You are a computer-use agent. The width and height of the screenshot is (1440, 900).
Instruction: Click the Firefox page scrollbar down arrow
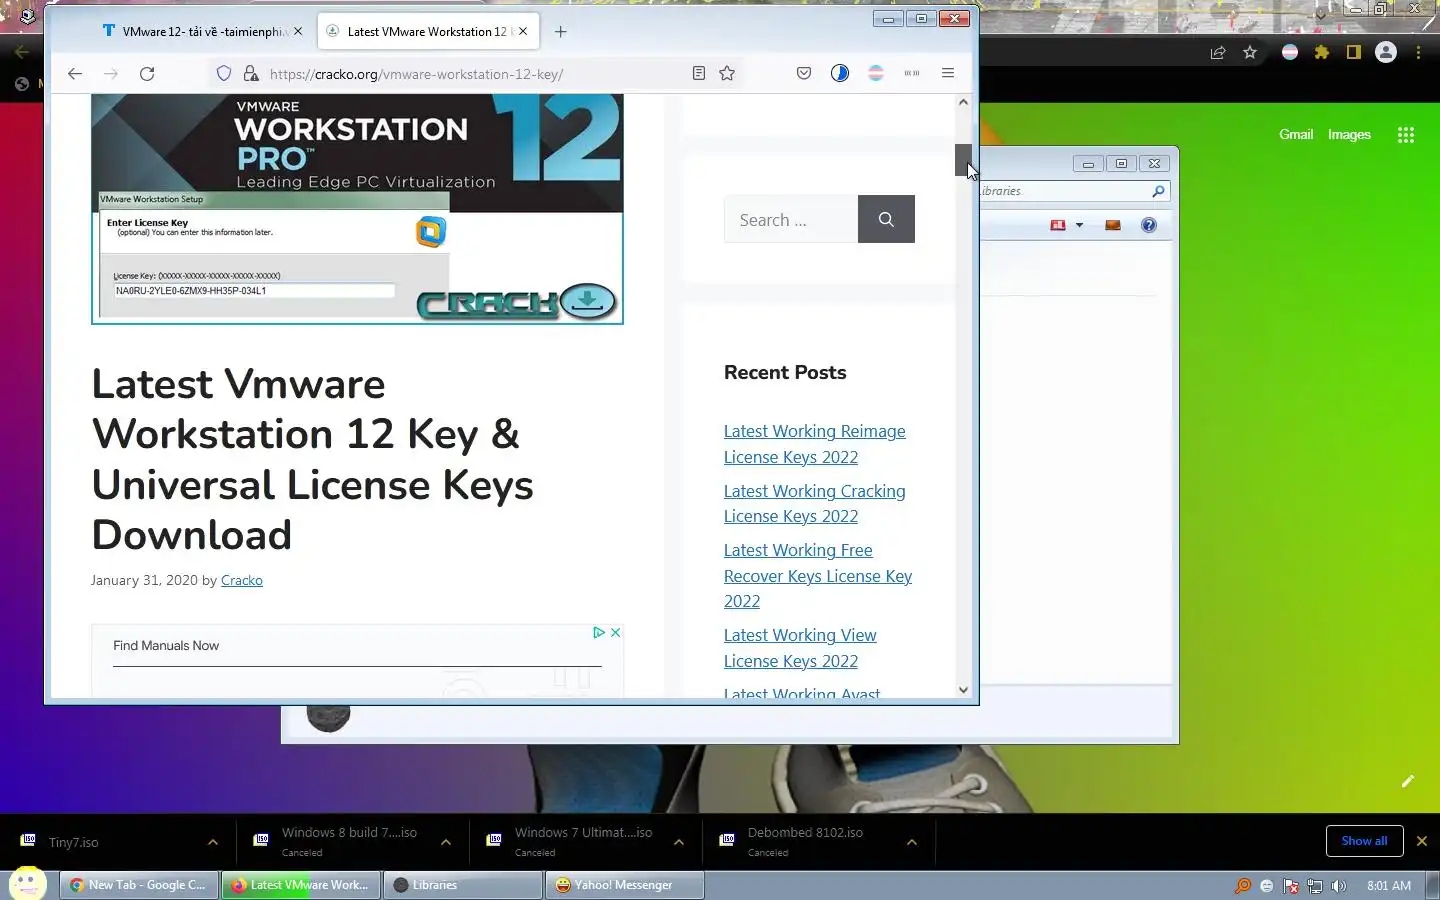(963, 689)
